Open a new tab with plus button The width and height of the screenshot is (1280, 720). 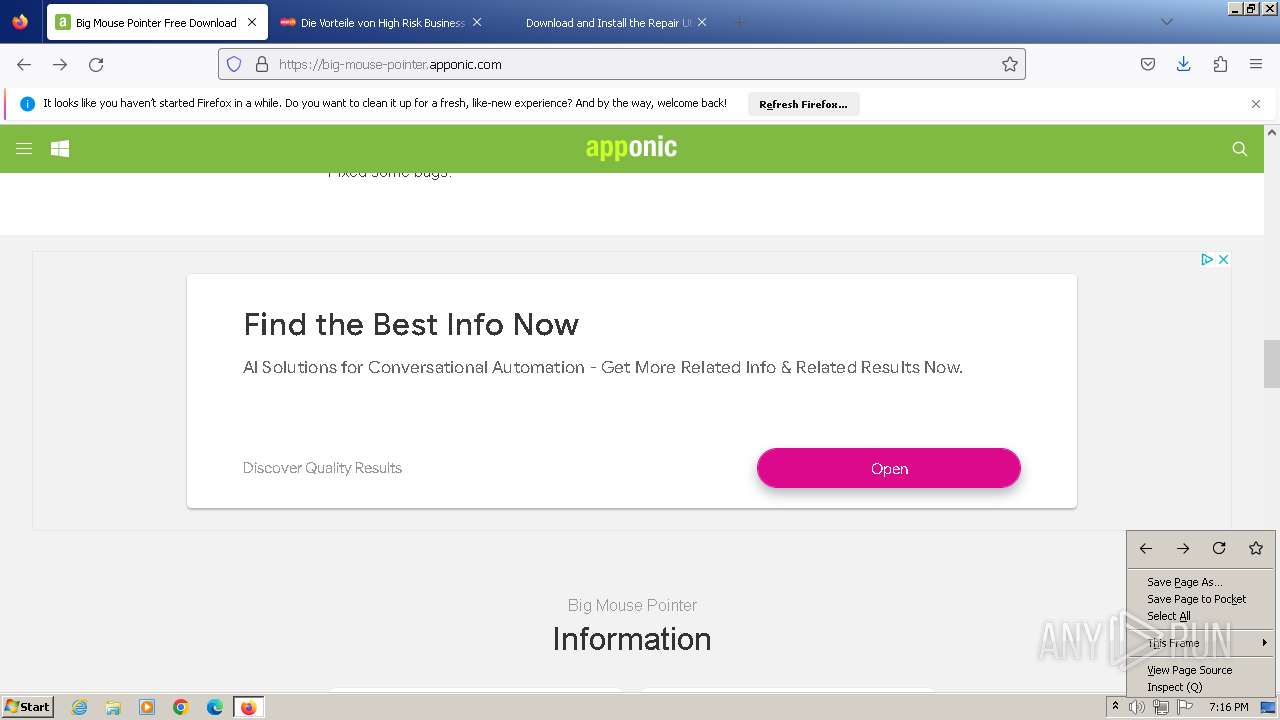(740, 22)
